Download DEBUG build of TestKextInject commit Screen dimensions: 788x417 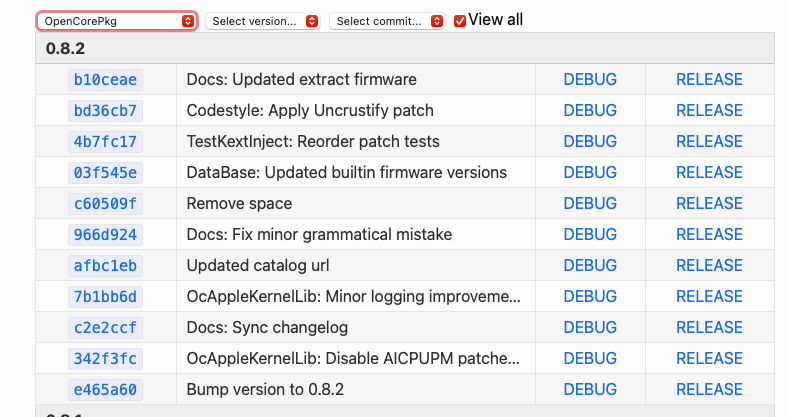[590, 142]
